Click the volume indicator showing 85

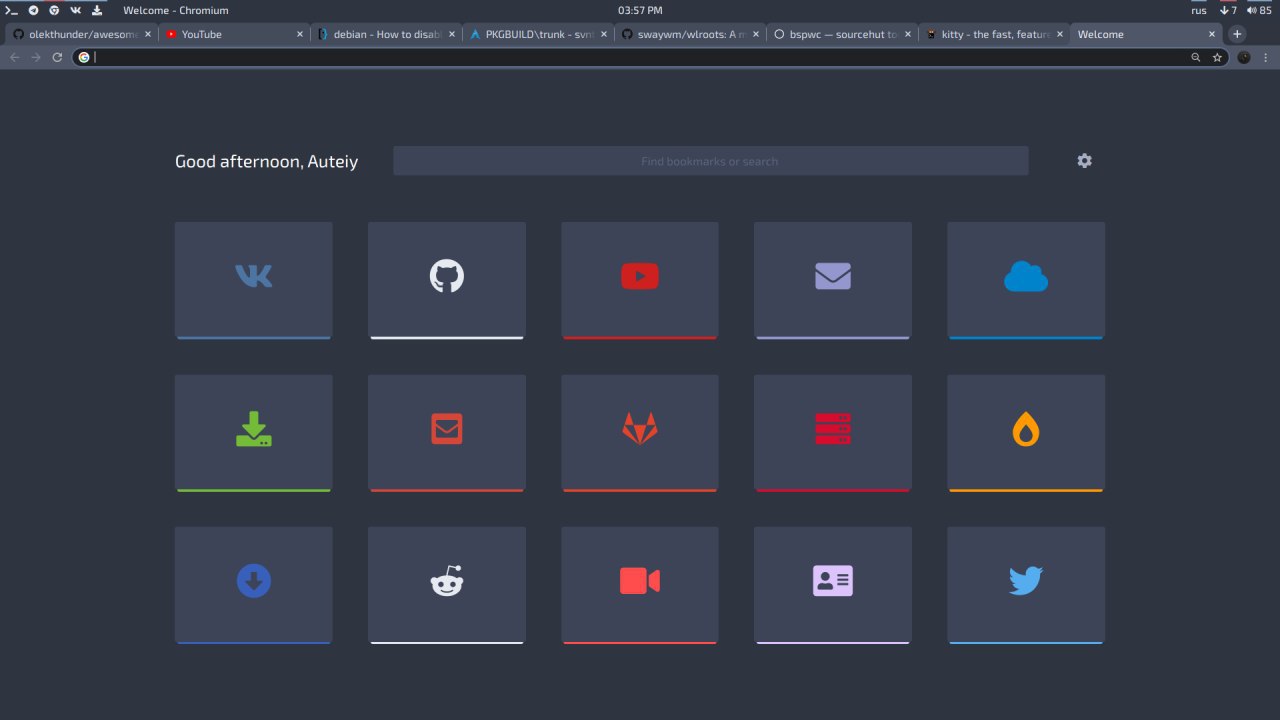pos(1258,10)
